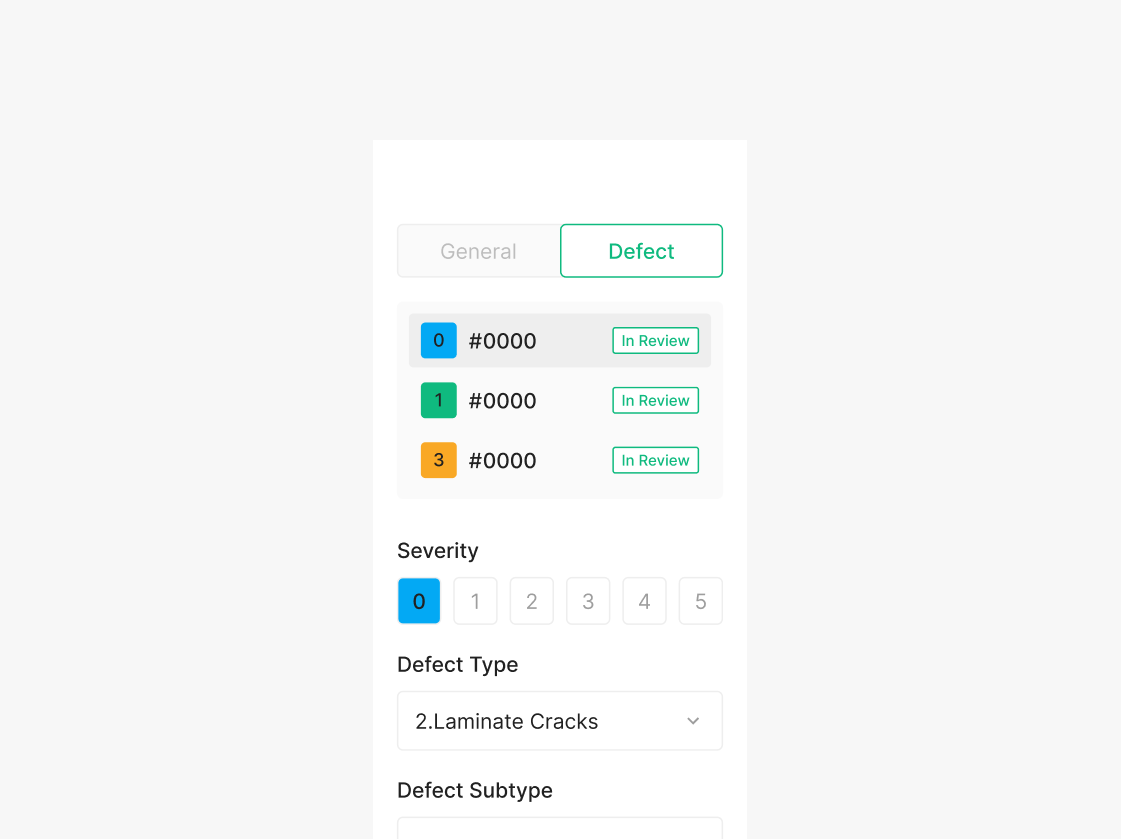The height and width of the screenshot is (839, 1121).
Task: Click In Review tag on first defect
Action: click(655, 341)
